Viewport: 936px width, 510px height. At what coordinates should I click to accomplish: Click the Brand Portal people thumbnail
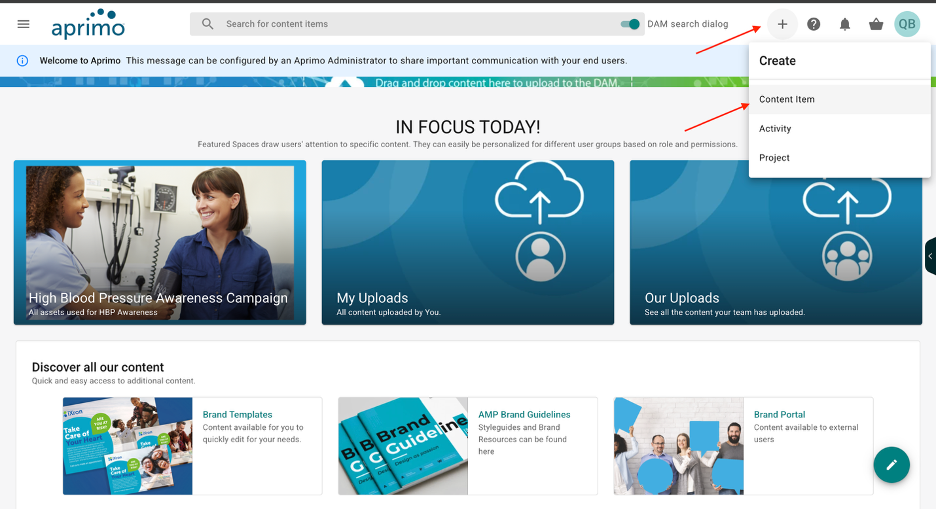(679, 446)
